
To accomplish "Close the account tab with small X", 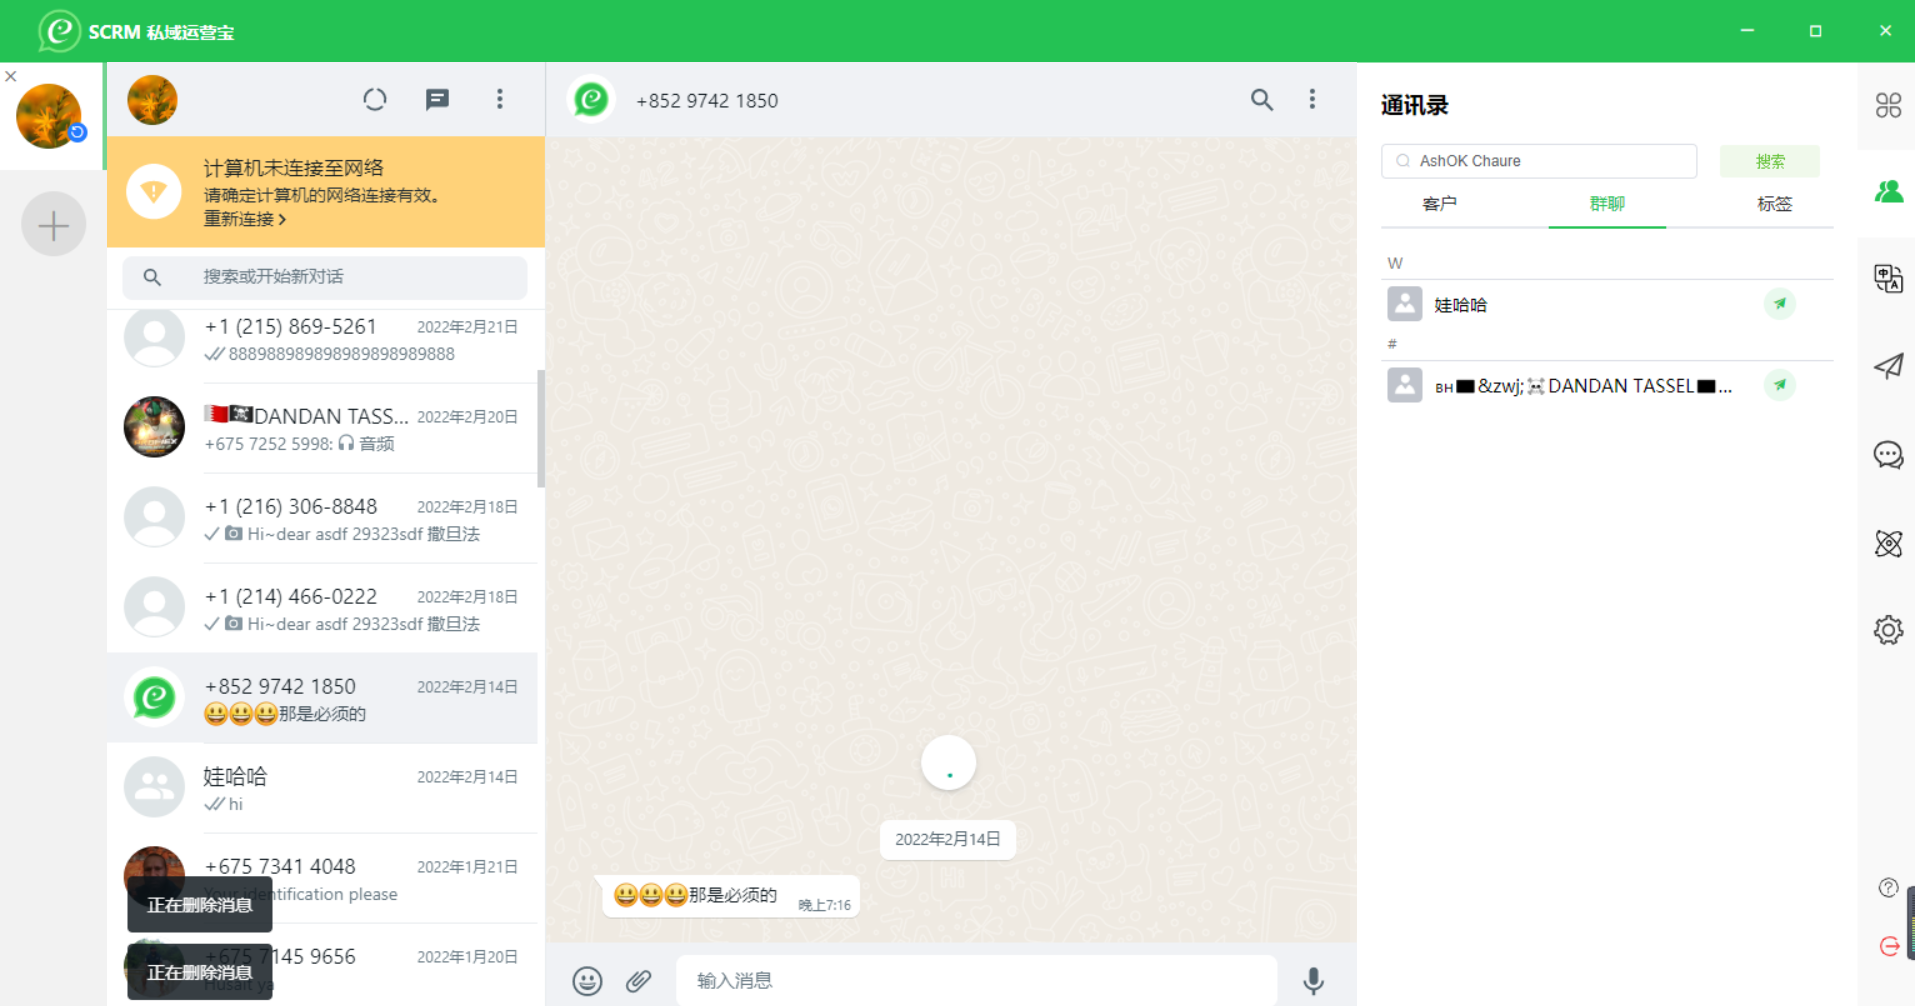I will 10,76.
